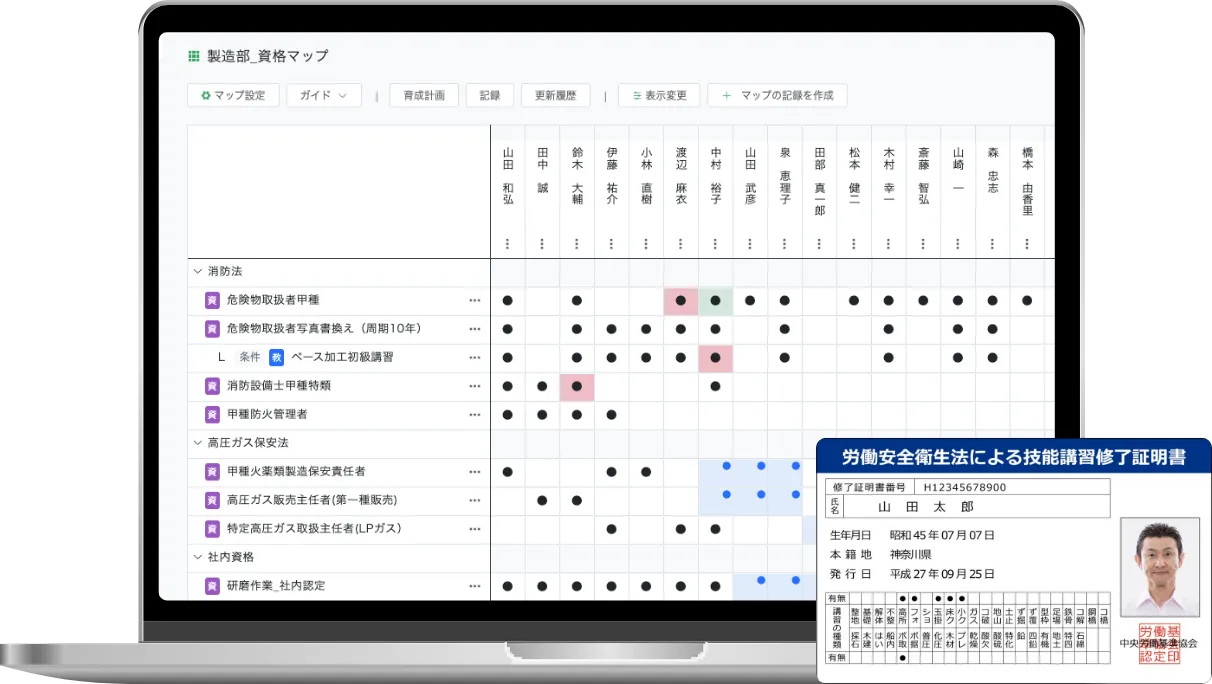Image resolution: width=1212 pixels, height=684 pixels.
Task: Open the ellipsis menu for 甲種防火管理者
Action: click(475, 414)
